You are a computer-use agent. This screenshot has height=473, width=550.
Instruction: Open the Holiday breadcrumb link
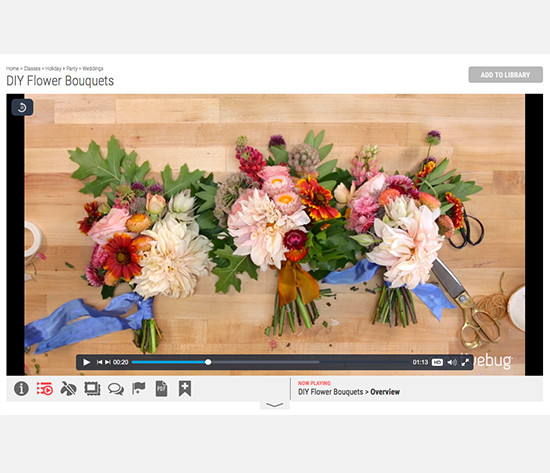[53, 68]
